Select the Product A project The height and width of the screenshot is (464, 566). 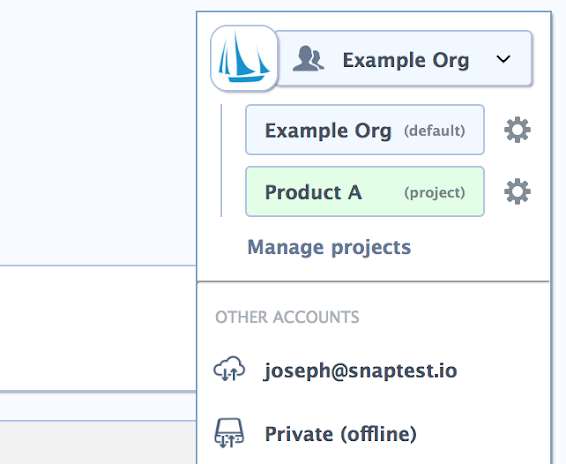(365, 191)
